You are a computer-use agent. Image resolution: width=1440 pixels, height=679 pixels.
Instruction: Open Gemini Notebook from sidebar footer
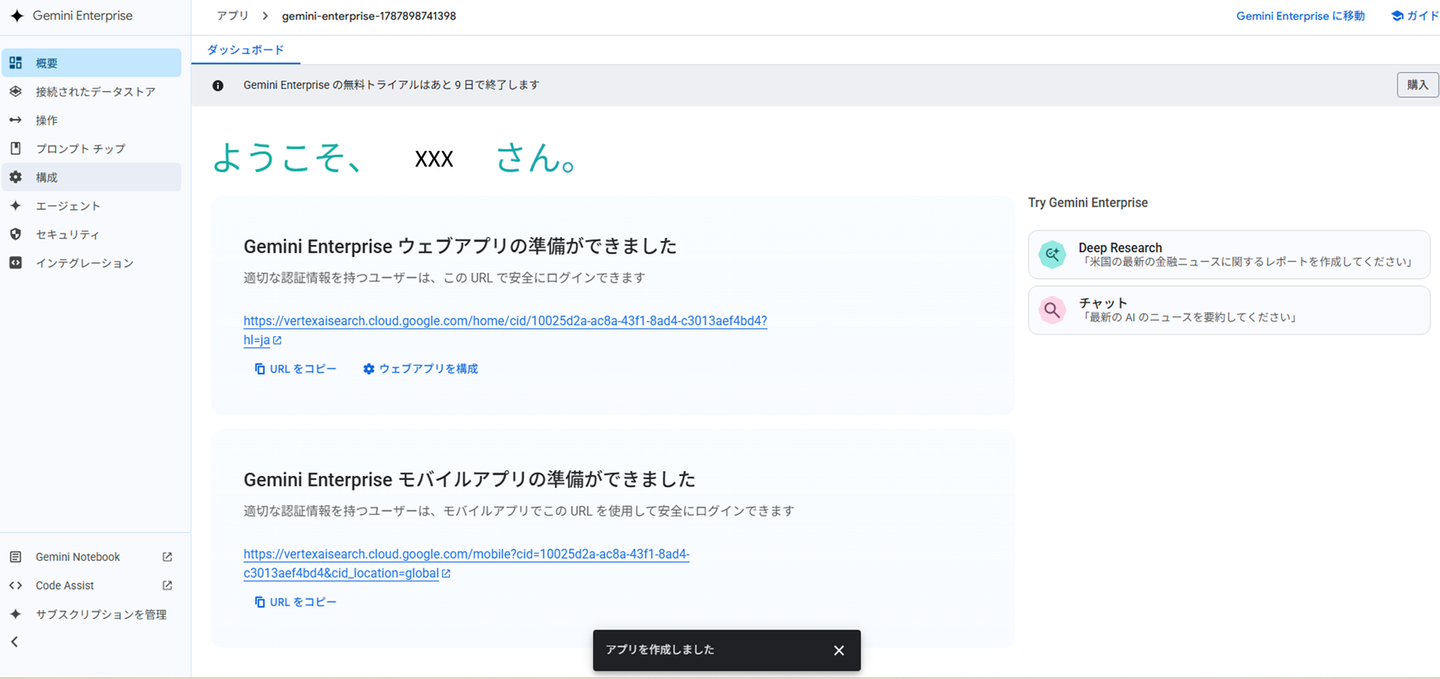[91, 557]
